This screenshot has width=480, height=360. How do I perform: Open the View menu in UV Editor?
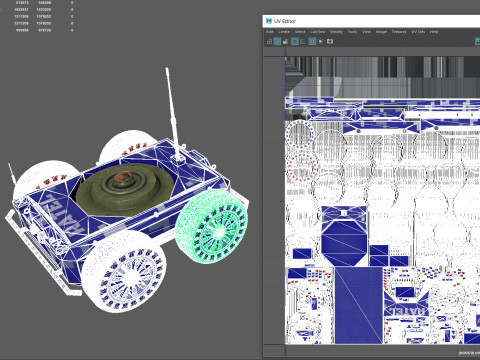pyautogui.click(x=366, y=32)
